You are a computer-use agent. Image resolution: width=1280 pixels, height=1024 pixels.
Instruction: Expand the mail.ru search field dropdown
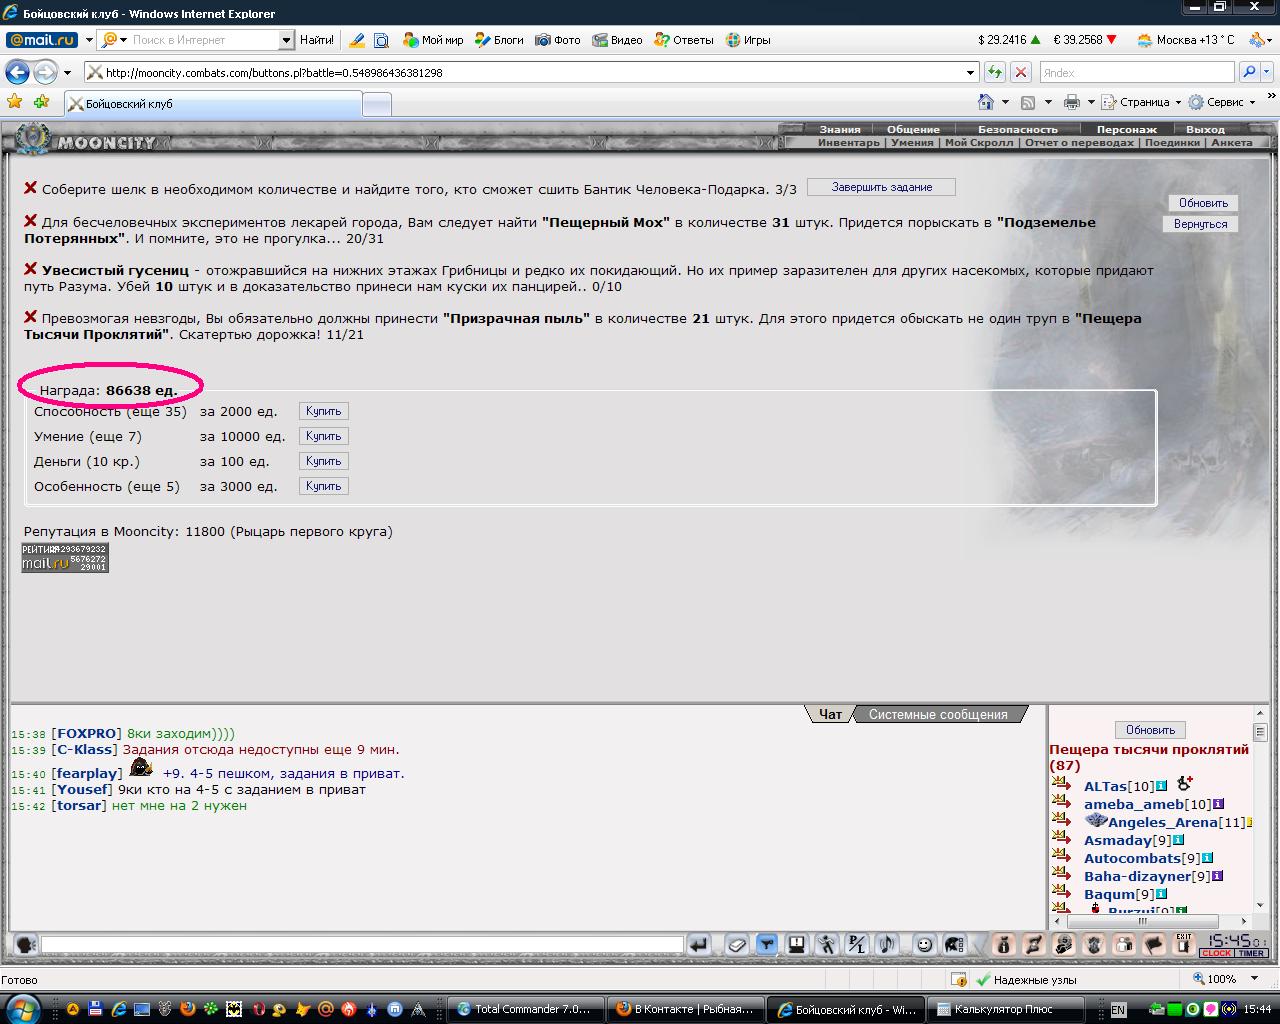click(x=286, y=40)
